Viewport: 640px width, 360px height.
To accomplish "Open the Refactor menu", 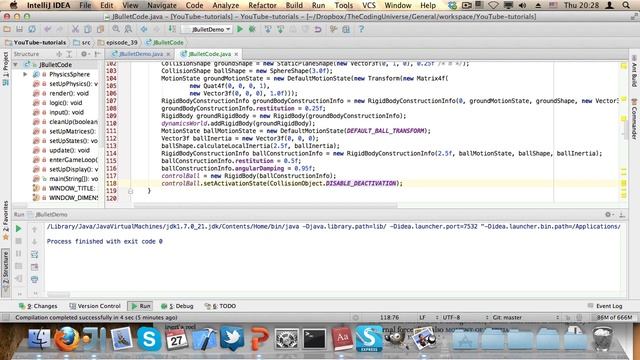I will [x=262, y=5].
